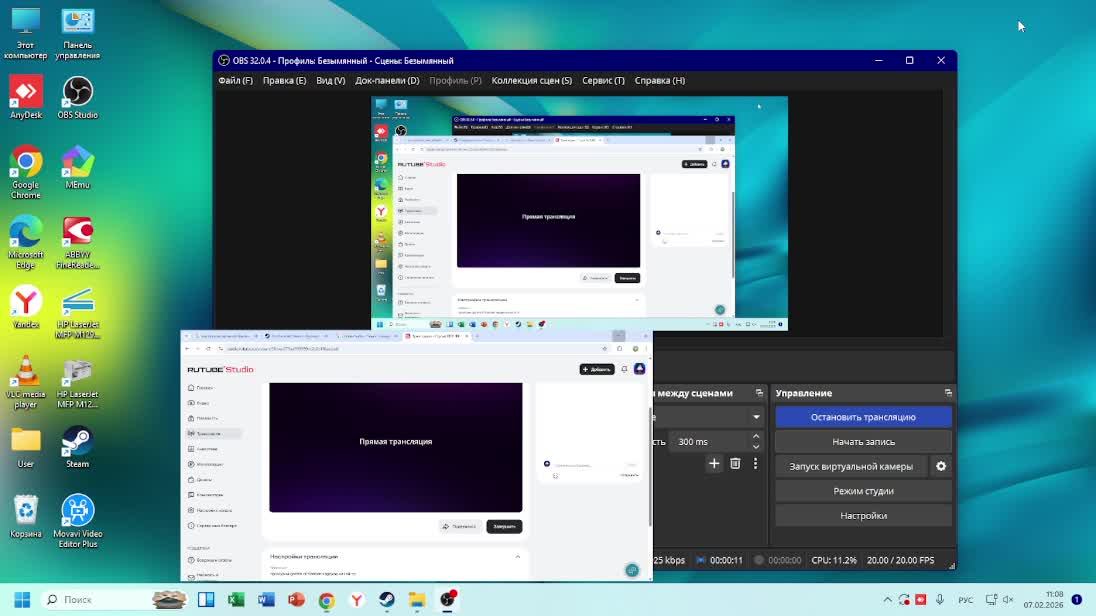
Task: Click Запуск виртуальной камеры button
Action: click(x=851, y=466)
